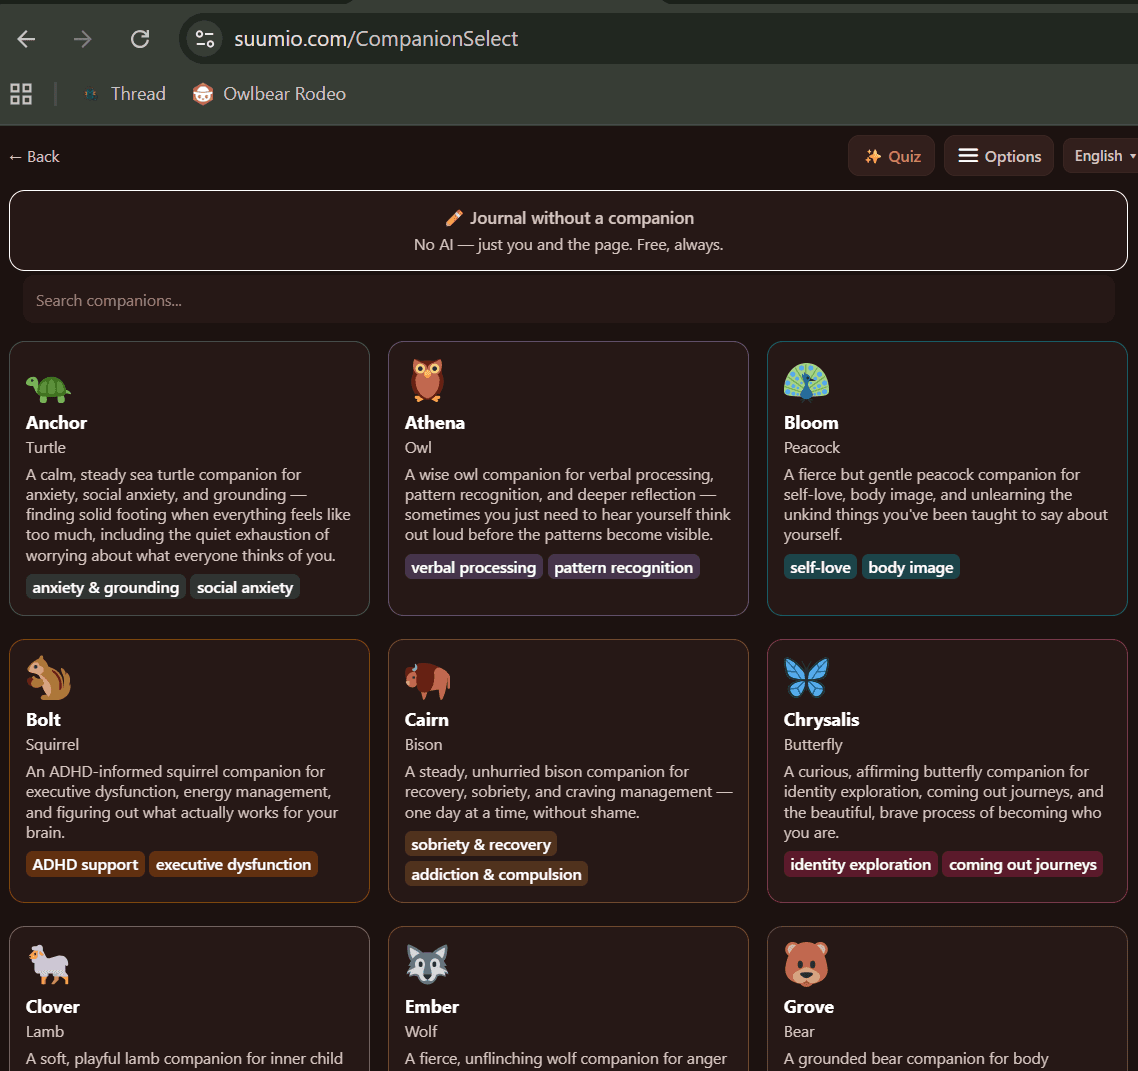The height and width of the screenshot is (1071, 1138).
Task: Click the addiction & compulsion tag
Action: (x=496, y=874)
